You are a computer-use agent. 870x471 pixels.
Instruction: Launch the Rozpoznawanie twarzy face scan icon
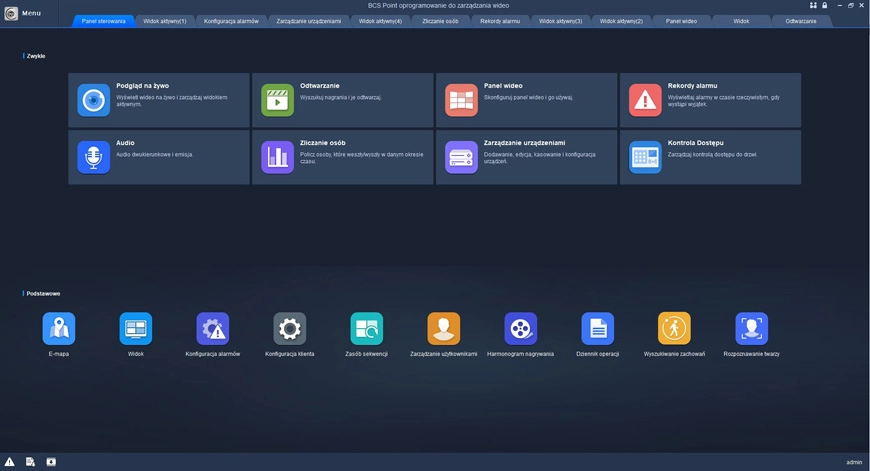coord(751,328)
